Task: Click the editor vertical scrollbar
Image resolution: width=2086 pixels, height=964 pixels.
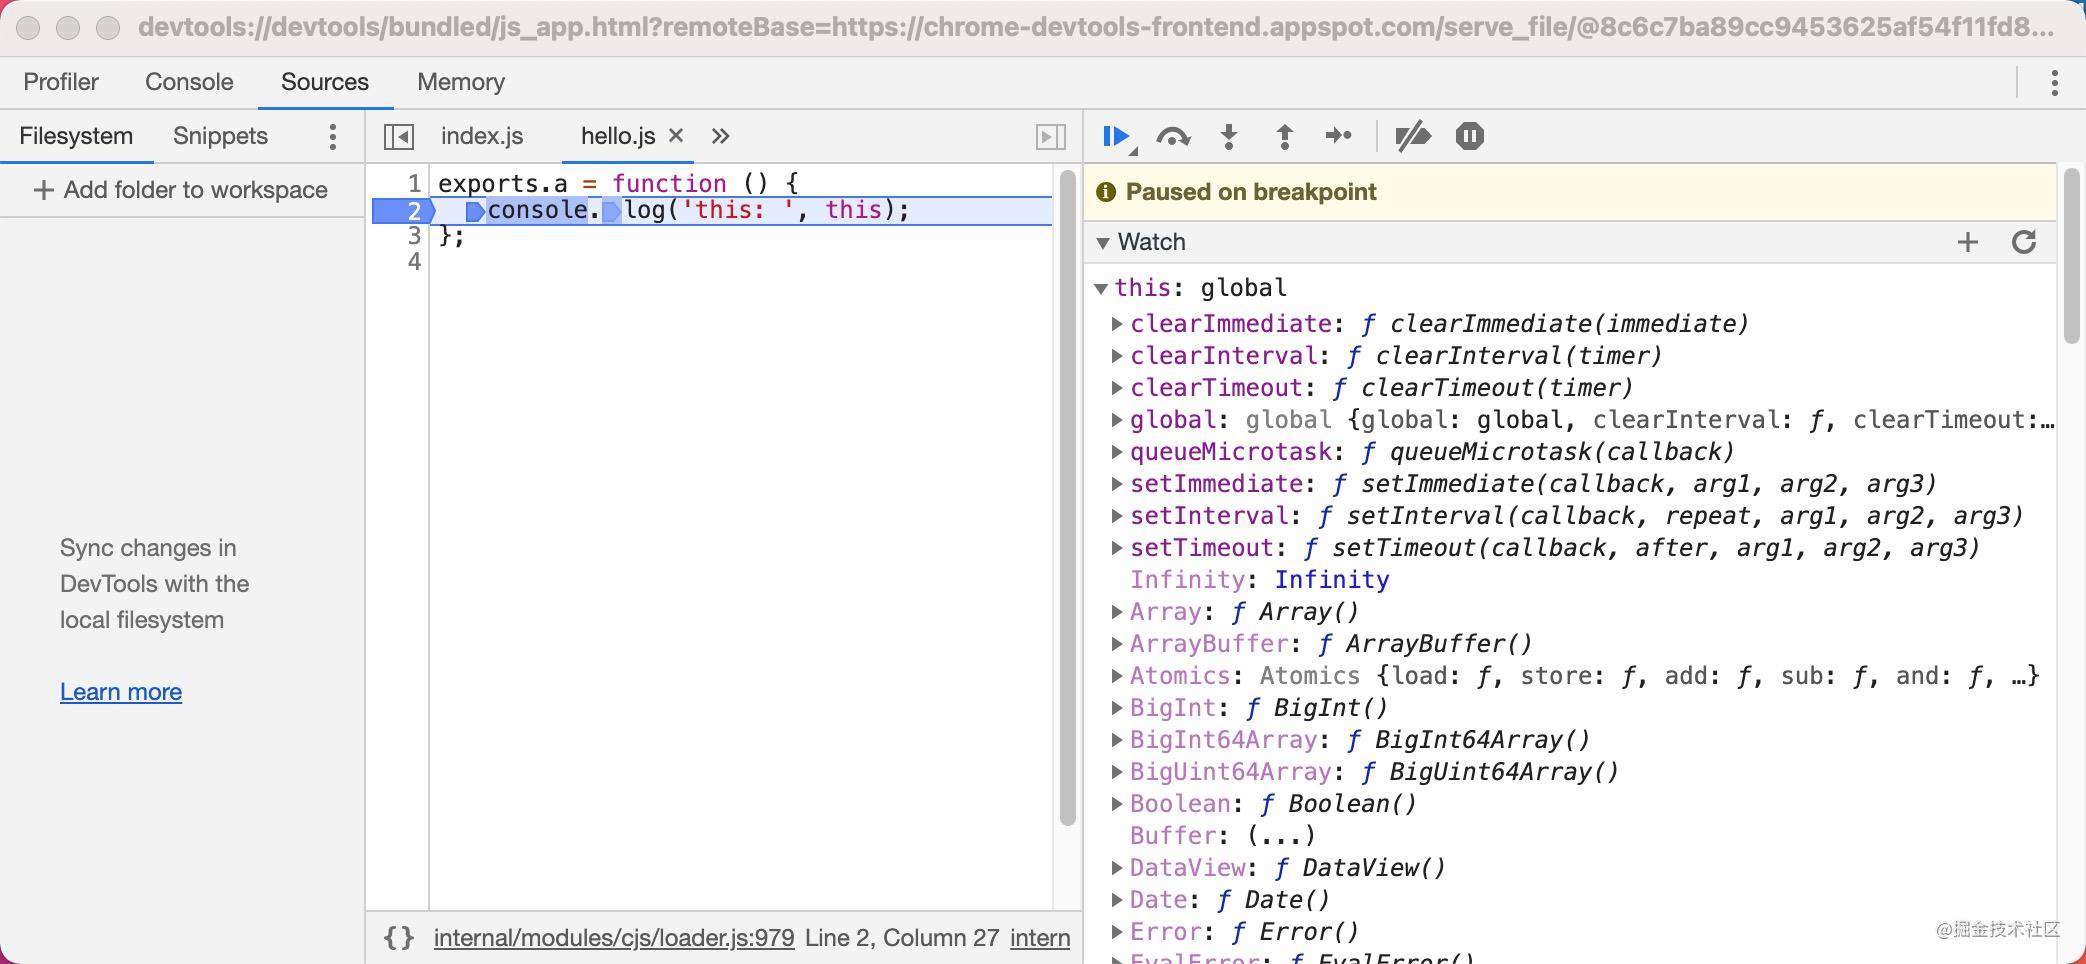Action: [x=1067, y=498]
